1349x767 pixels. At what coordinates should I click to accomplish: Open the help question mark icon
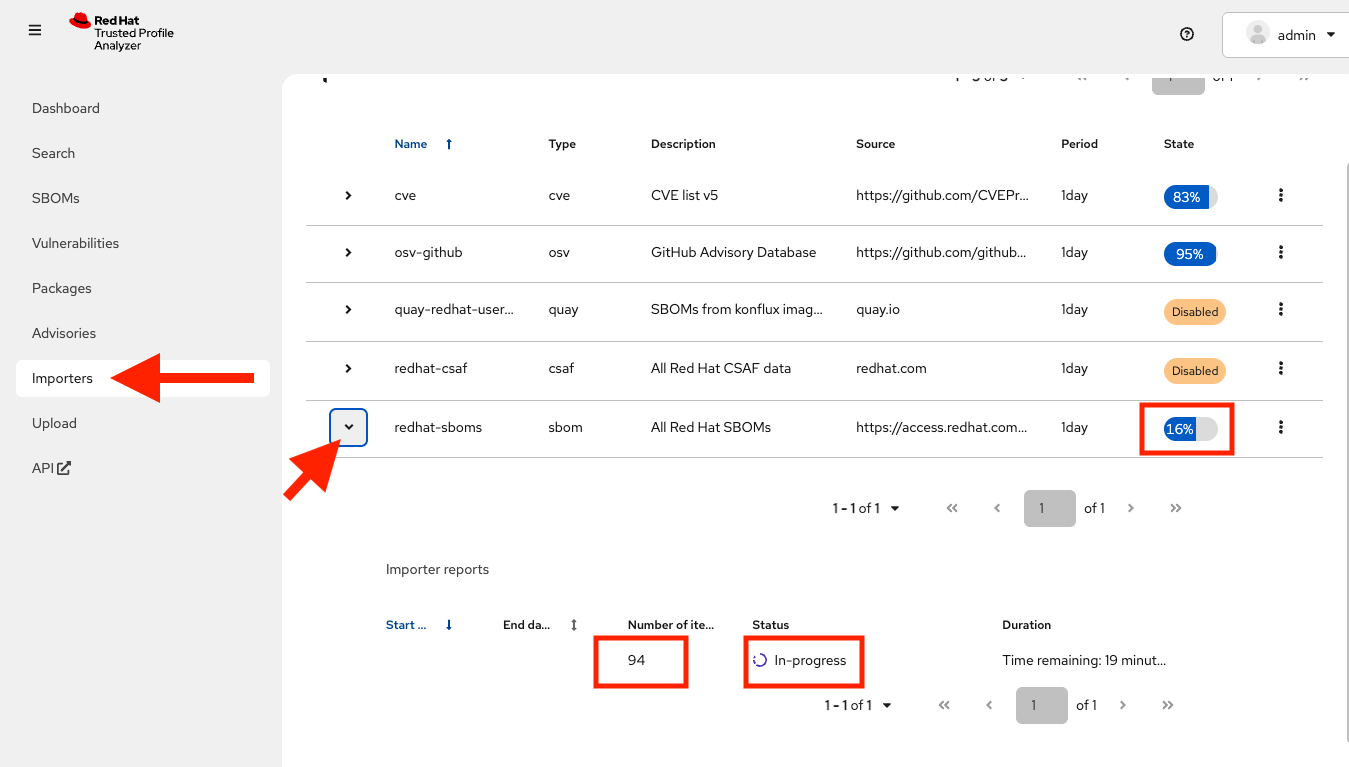tap(1186, 33)
